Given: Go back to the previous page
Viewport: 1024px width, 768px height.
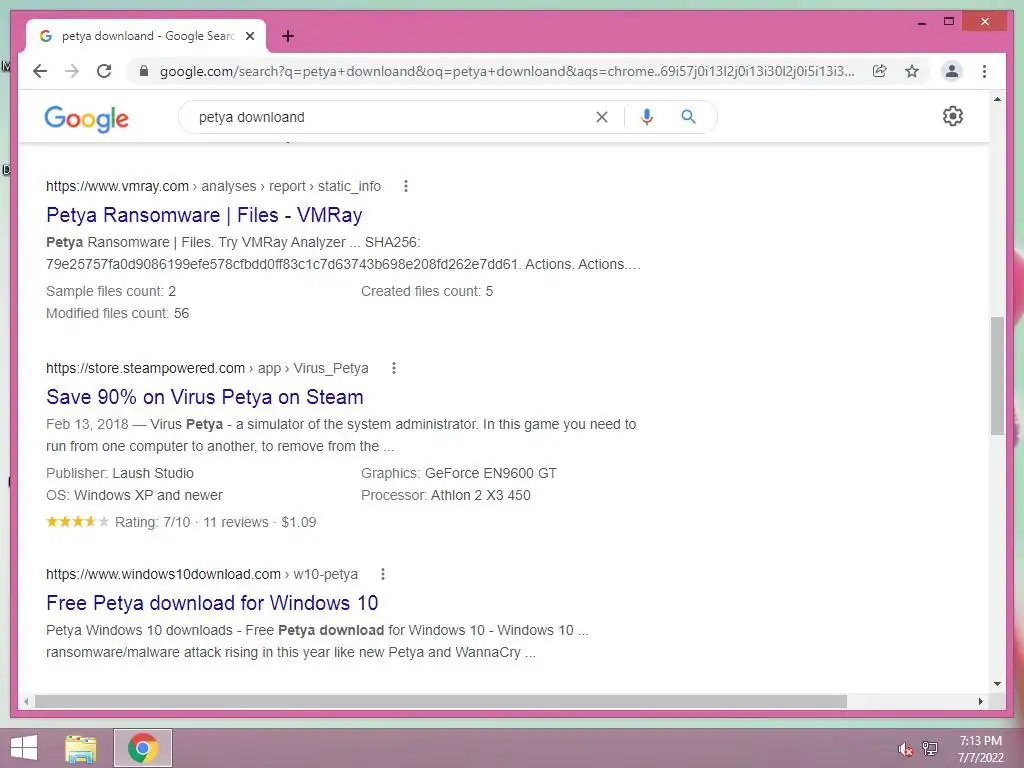Looking at the screenshot, I should tap(40, 71).
